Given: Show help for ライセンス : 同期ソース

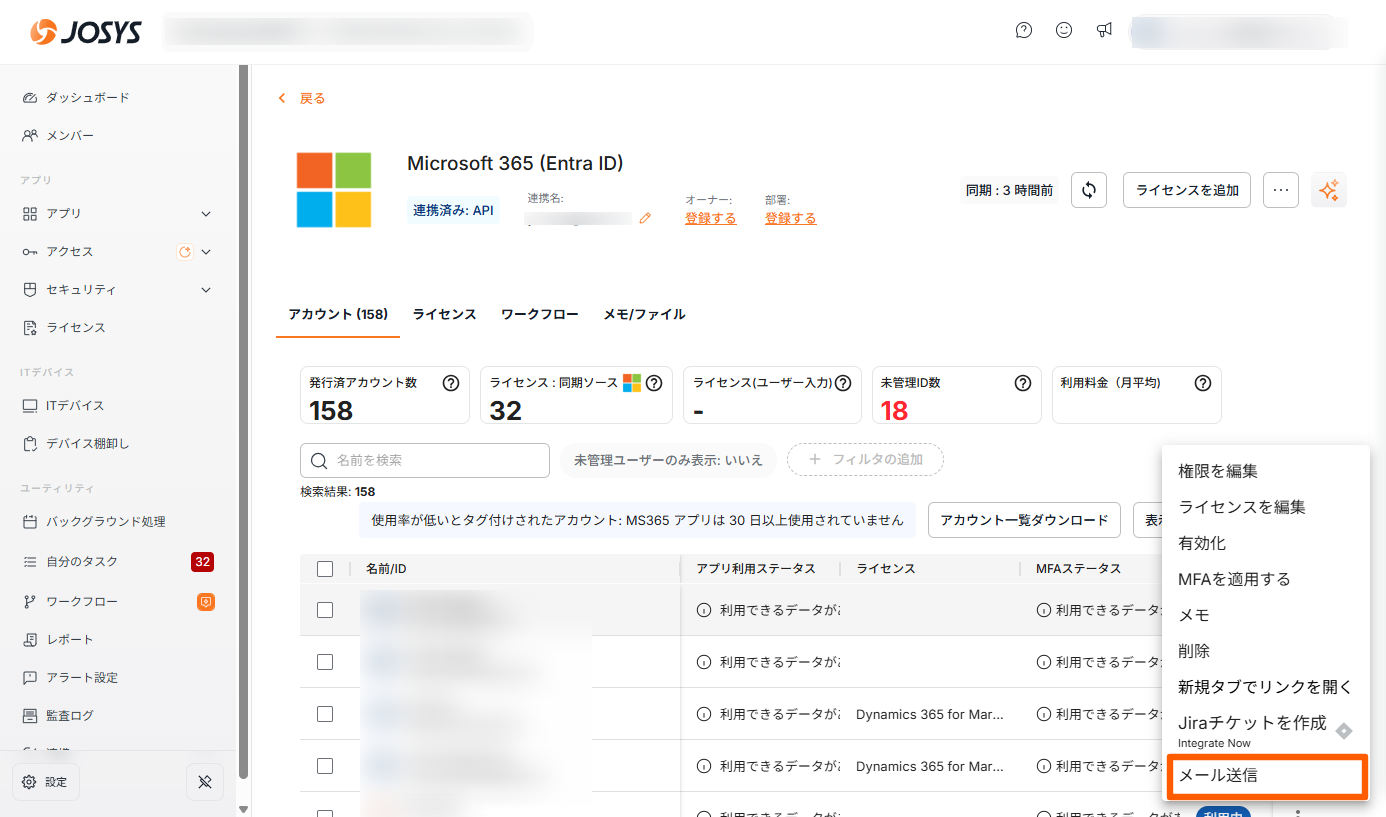Looking at the screenshot, I should (x=654, y=382).
